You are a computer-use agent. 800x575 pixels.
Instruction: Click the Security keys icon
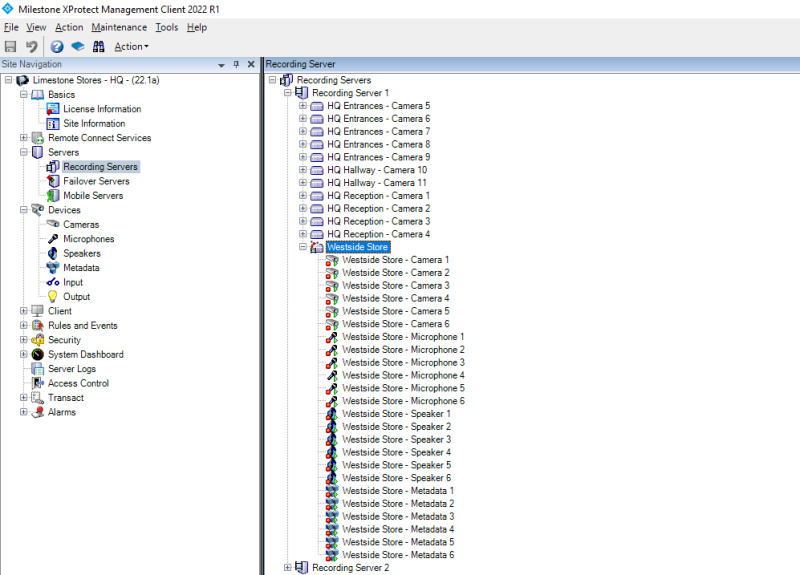(x=38, y=340)
